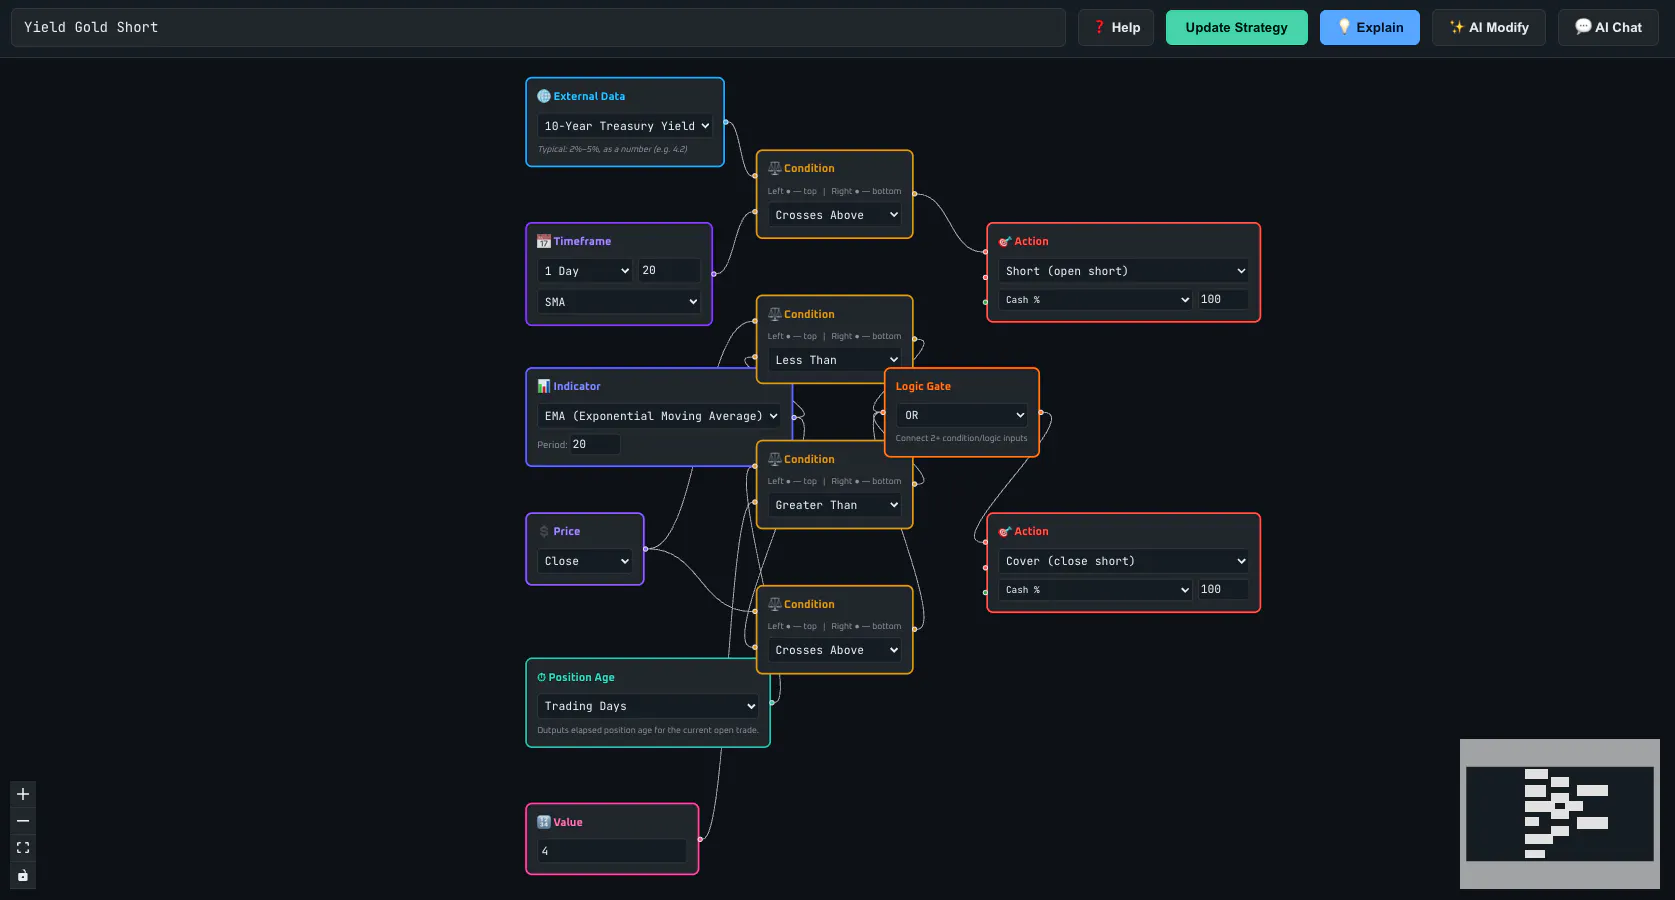Click the EMA Period input field
1675x900 pixels.
(x=595, y=444)
